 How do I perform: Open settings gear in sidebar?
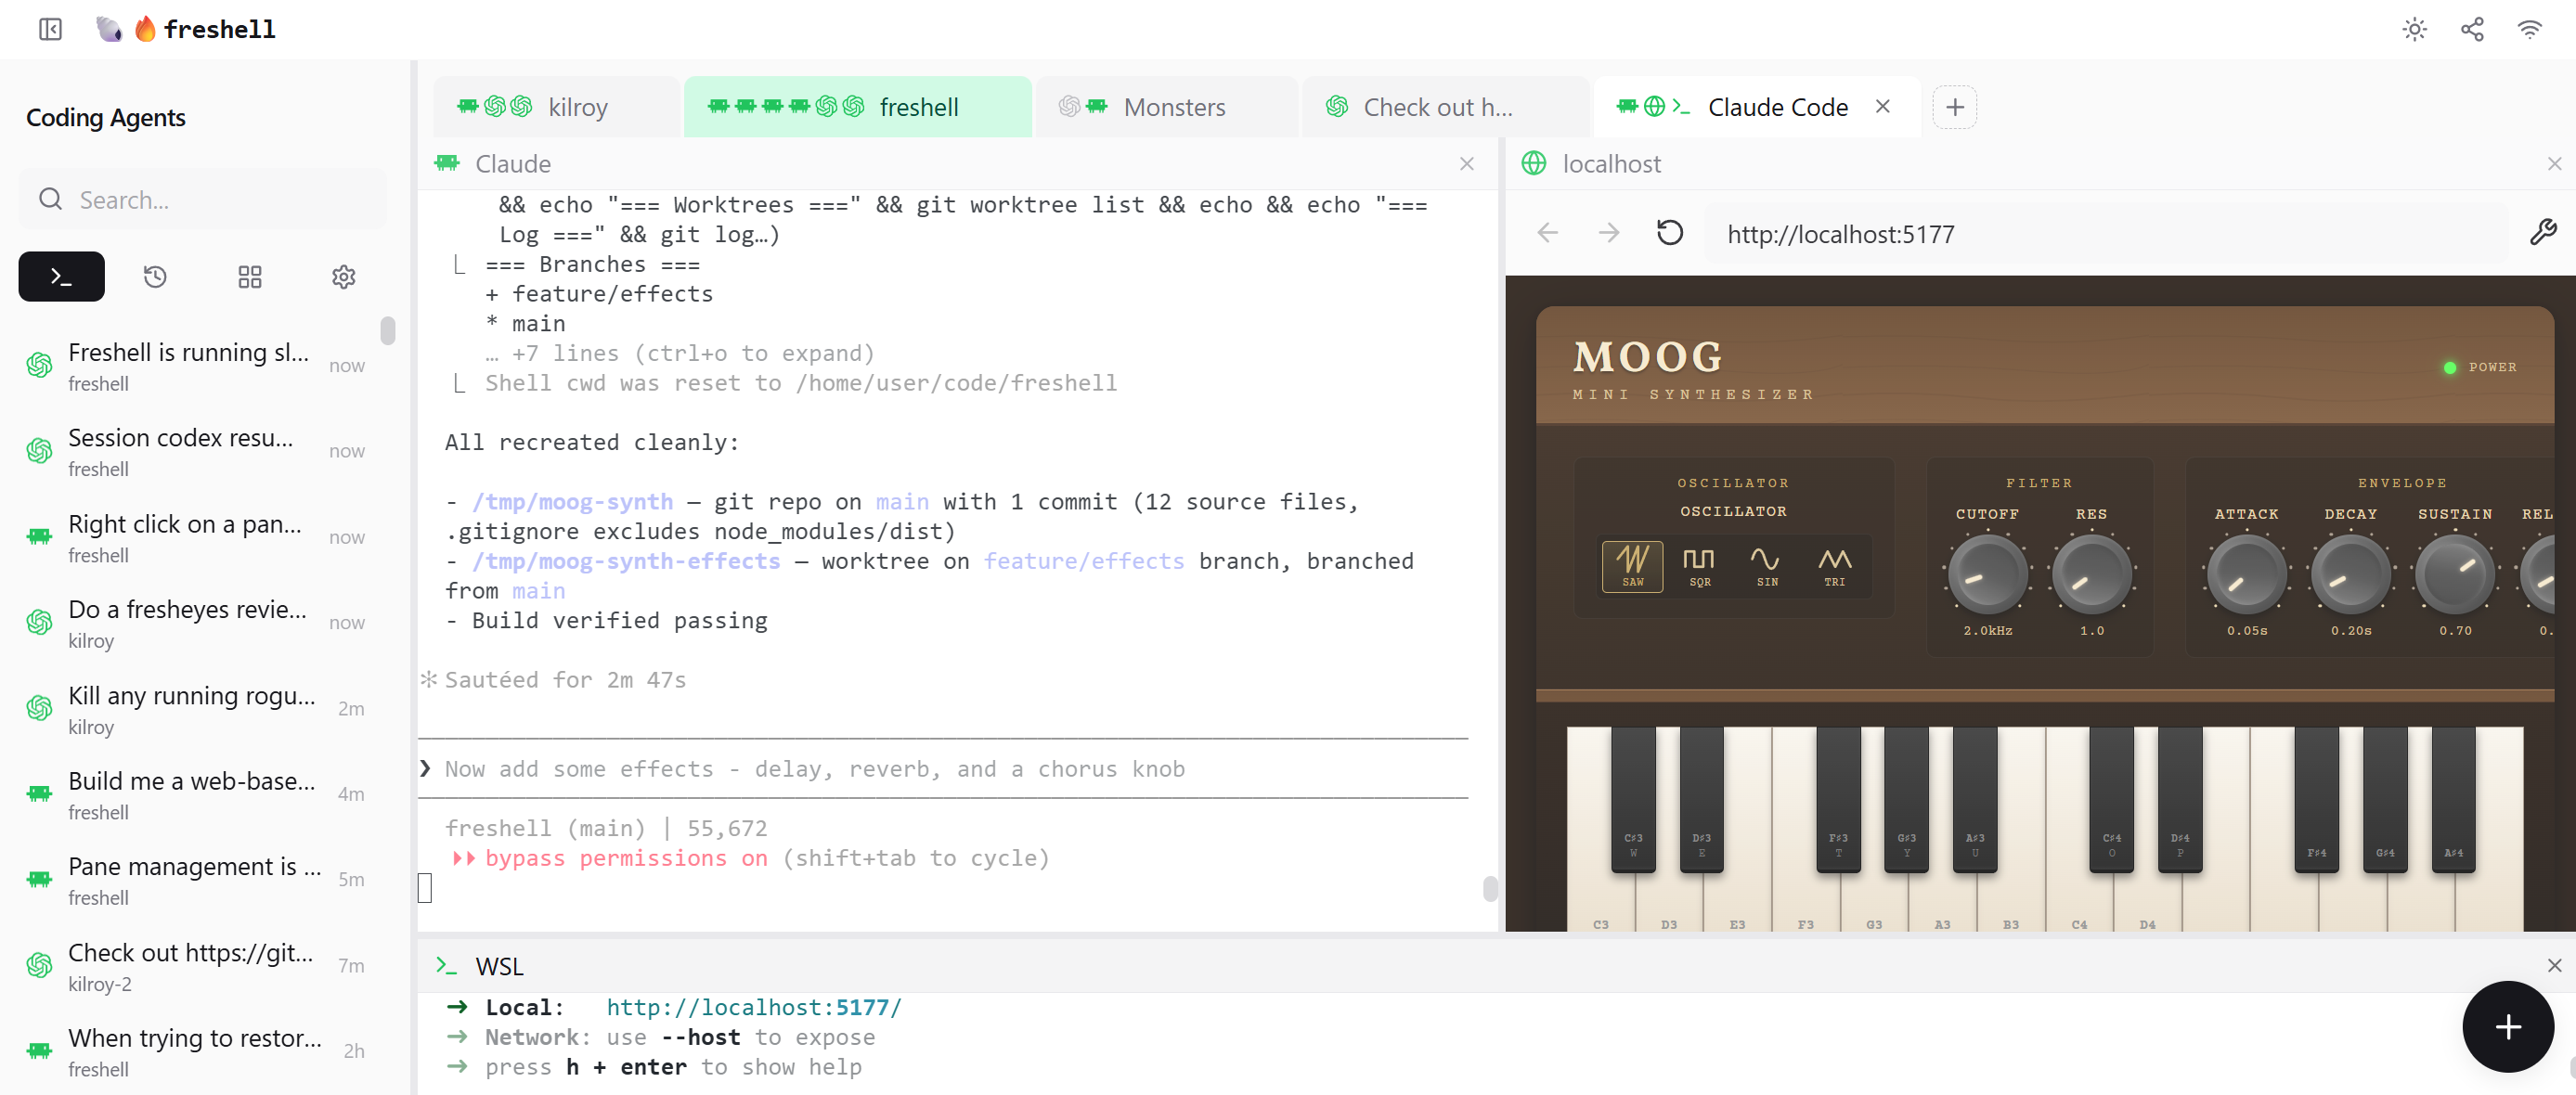pyautogui.click(x=344, y=277)
